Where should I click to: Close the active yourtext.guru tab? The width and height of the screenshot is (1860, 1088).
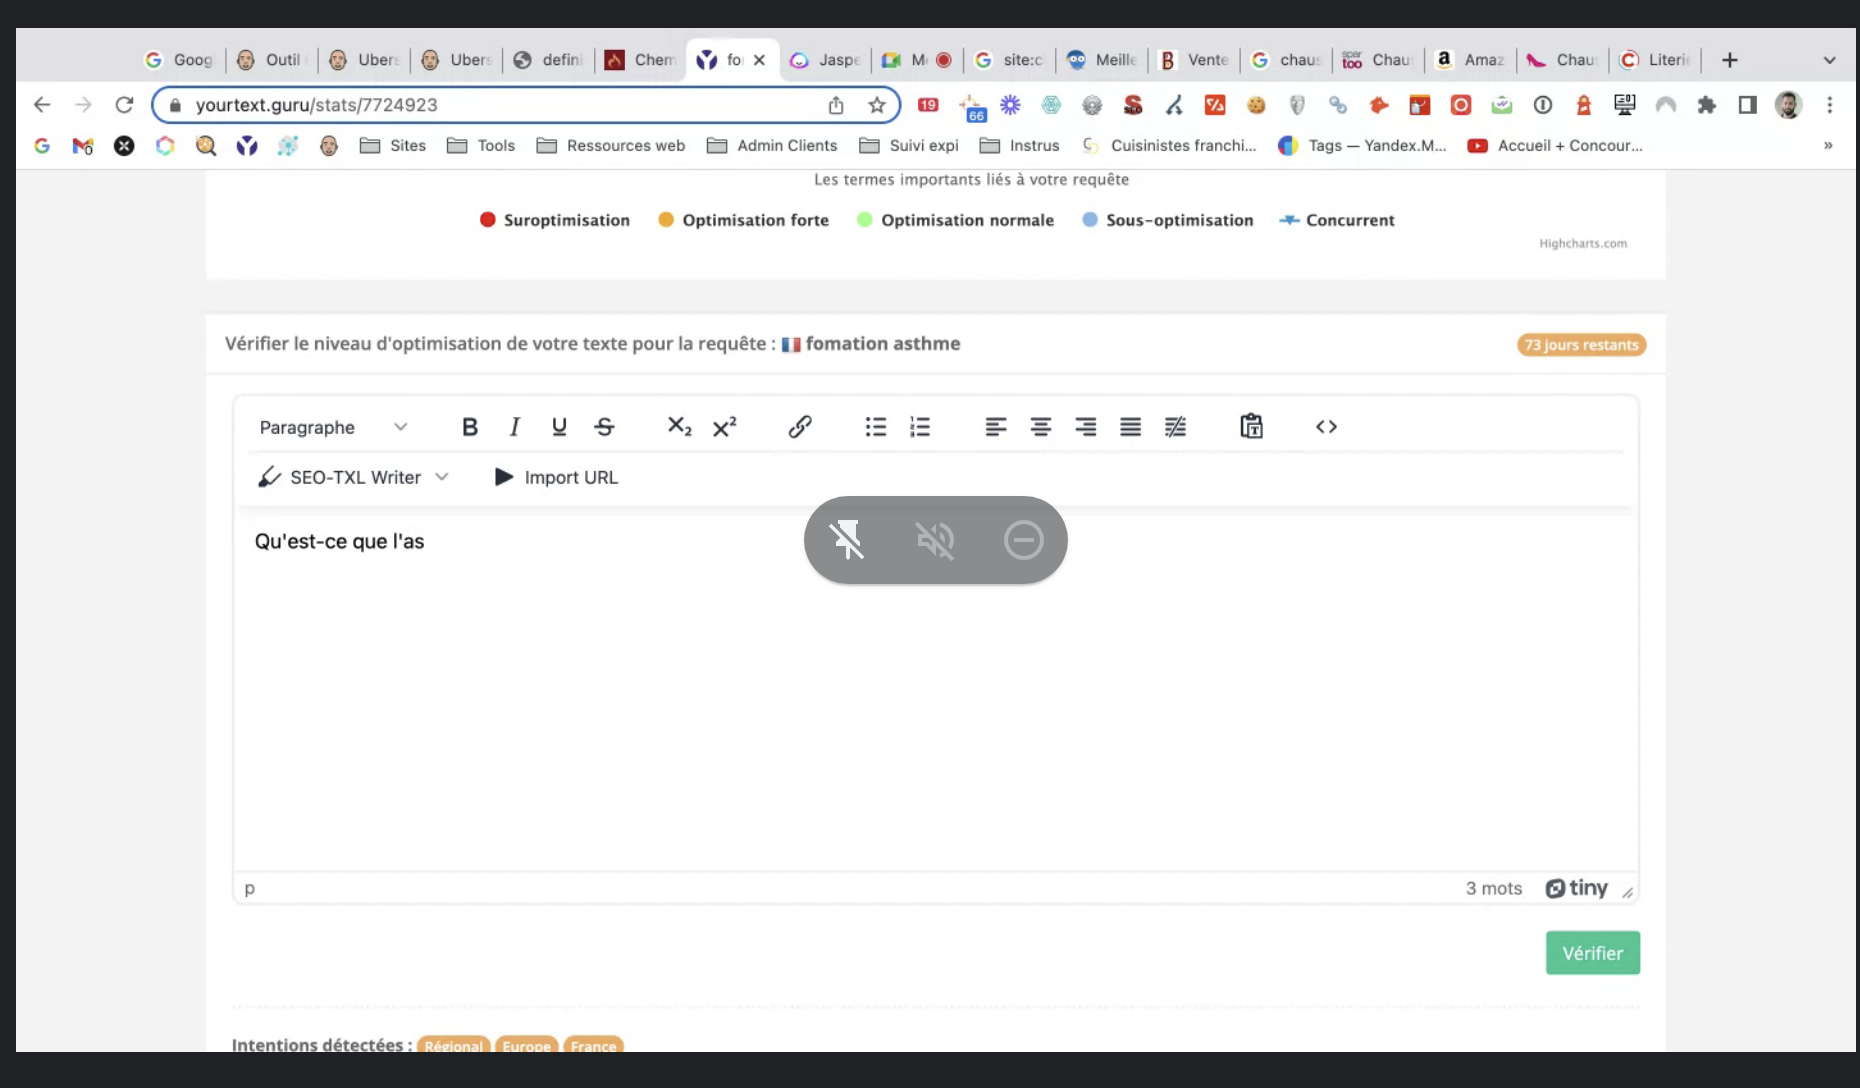click(x=760, y=60)
